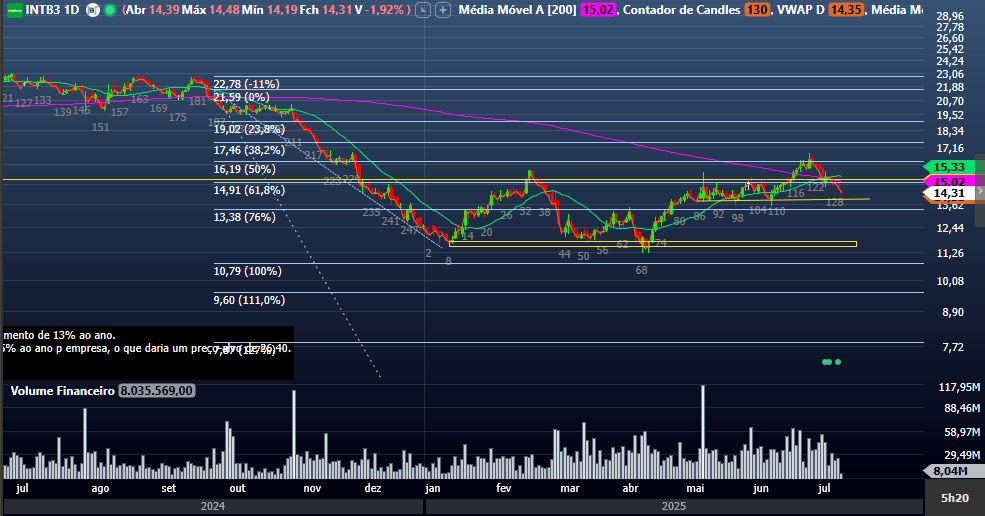Click the Volume Financeiro panel label
This screenshot has height=516, width=985.
click(62, 391)
